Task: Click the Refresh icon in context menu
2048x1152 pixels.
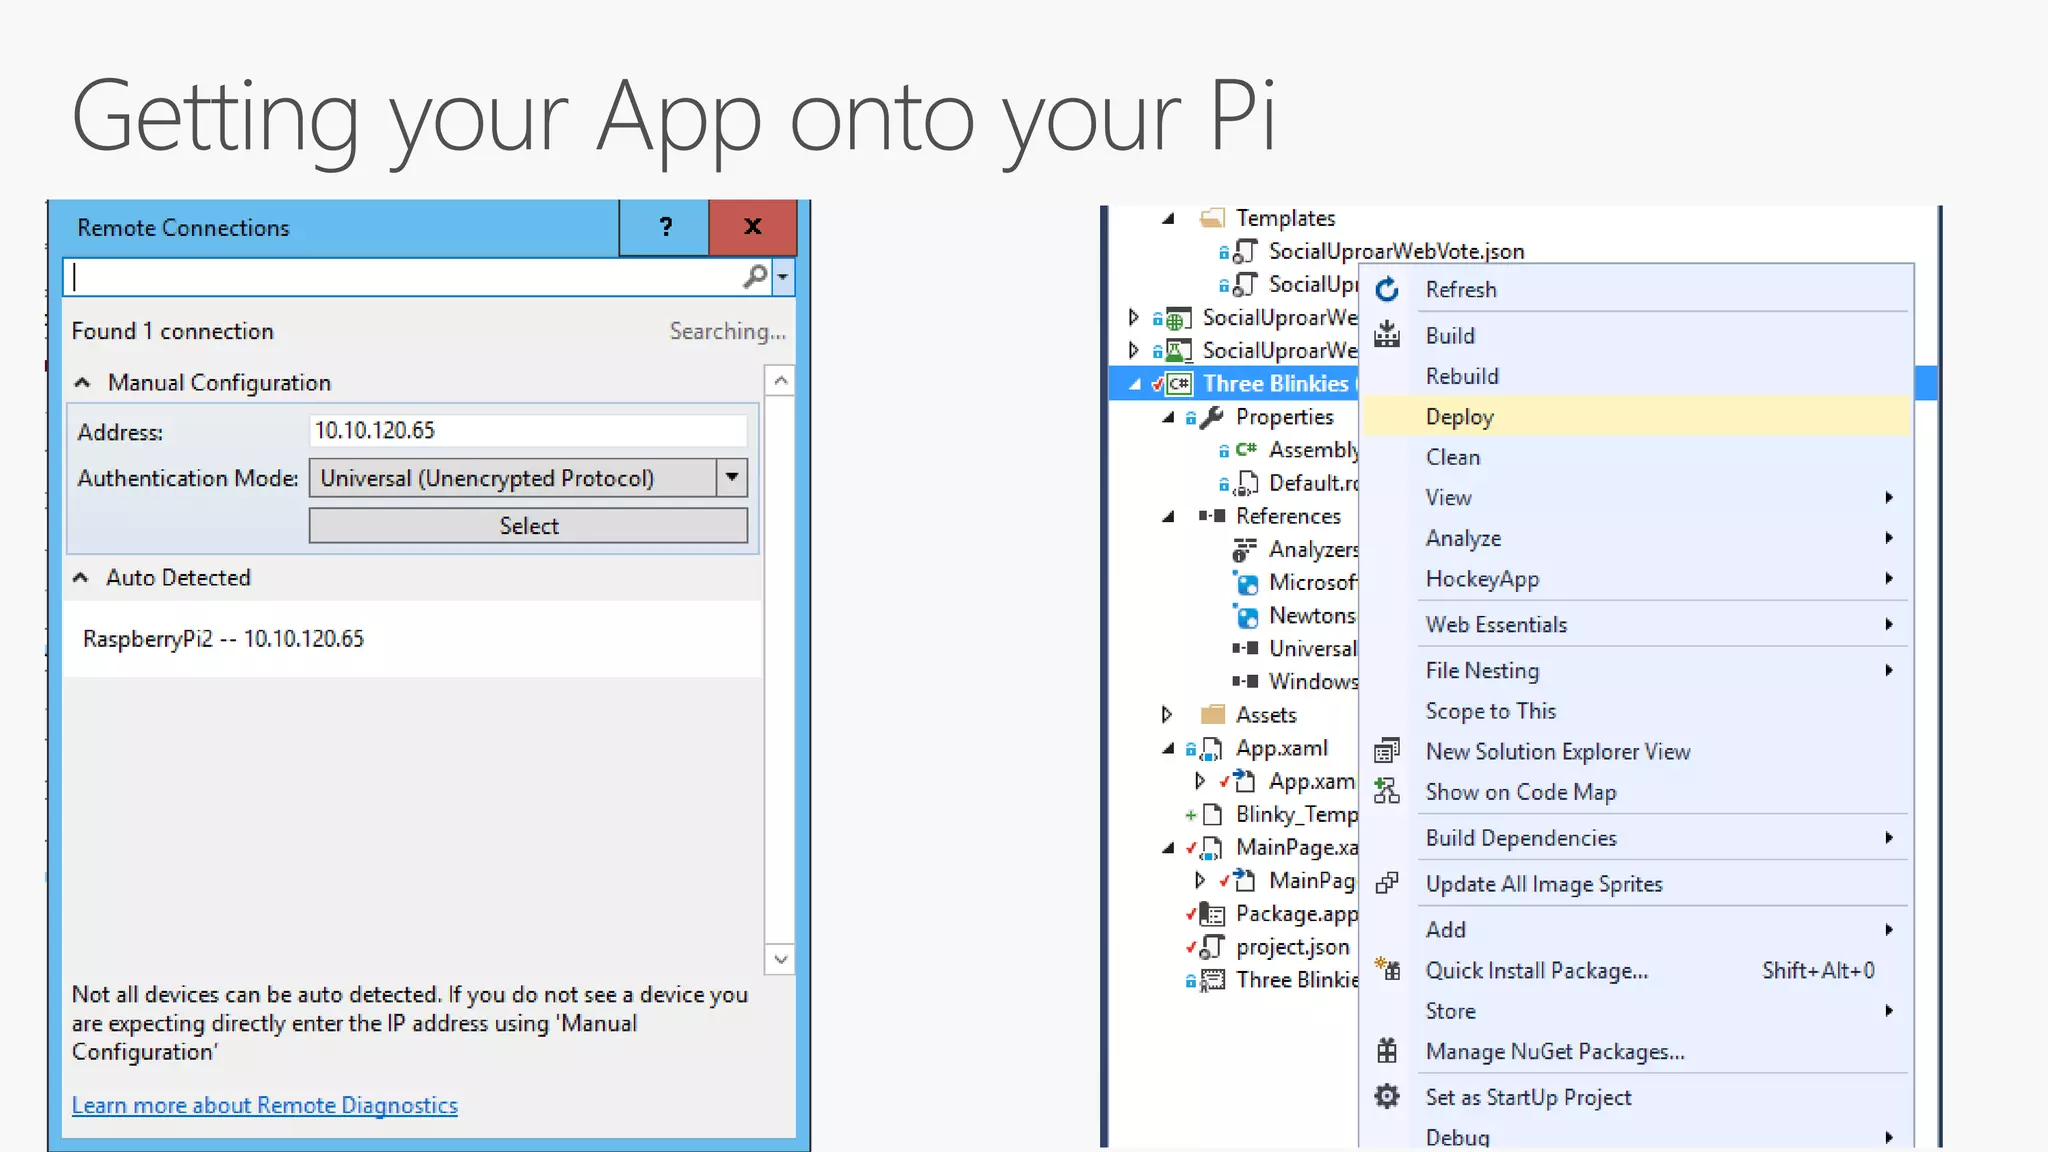Action: click(x=1387, y=290)
